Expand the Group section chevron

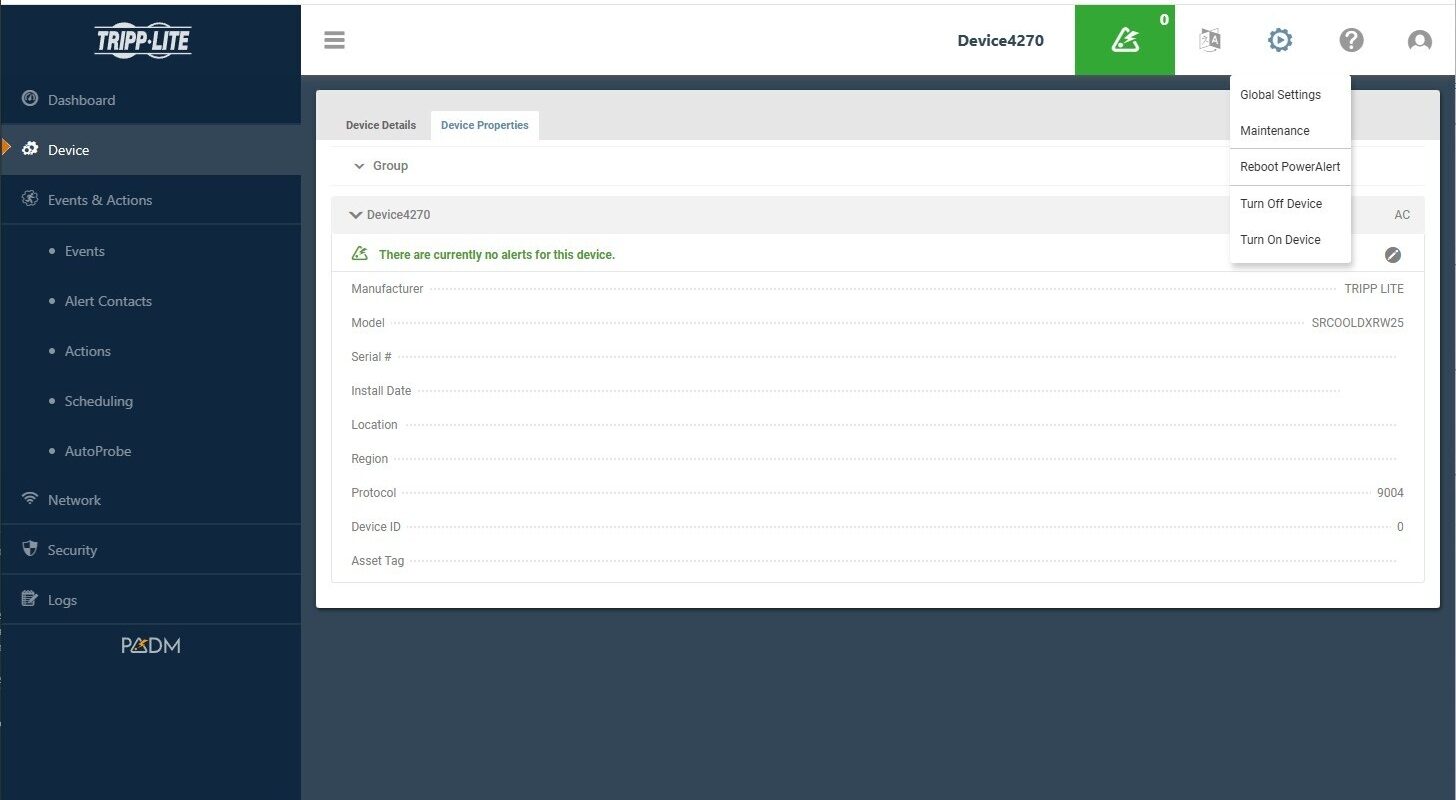pos(359,166)
